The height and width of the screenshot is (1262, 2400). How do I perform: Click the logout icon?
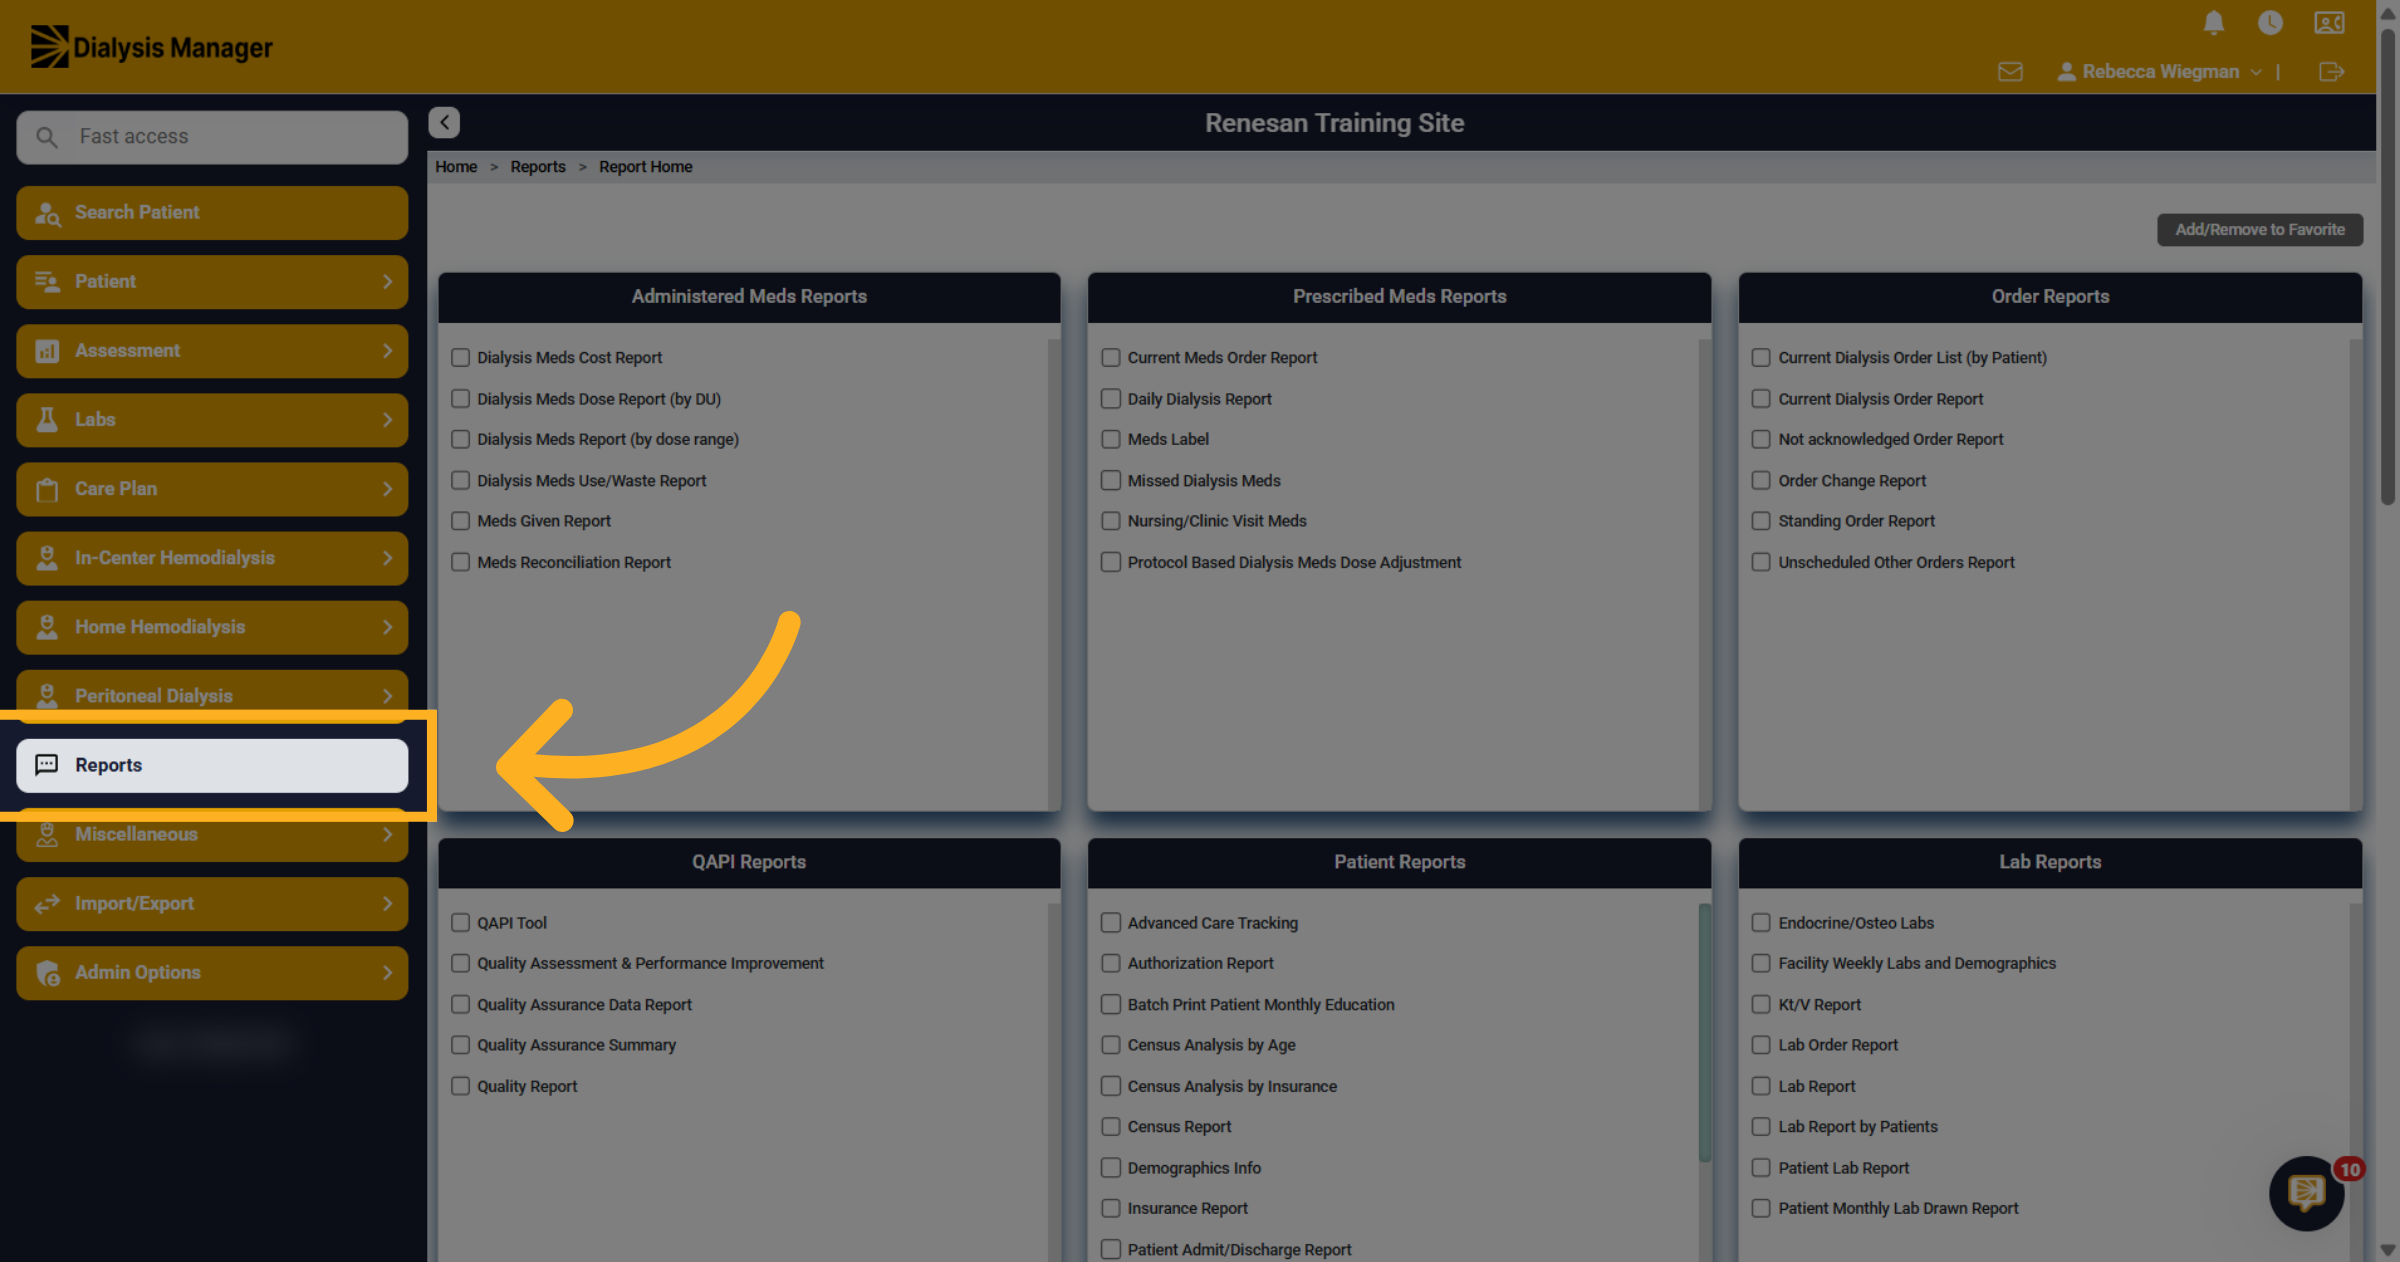pyautogui.click(x=2331, y=72)
